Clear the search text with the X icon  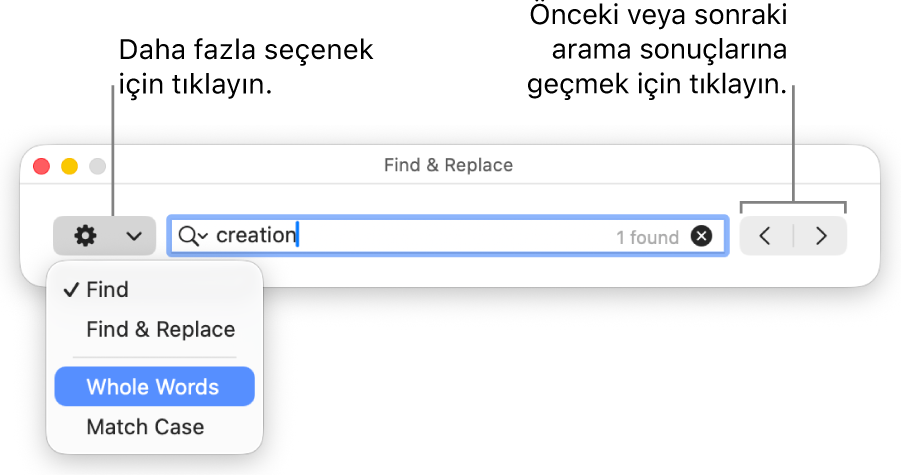[702, 236]
